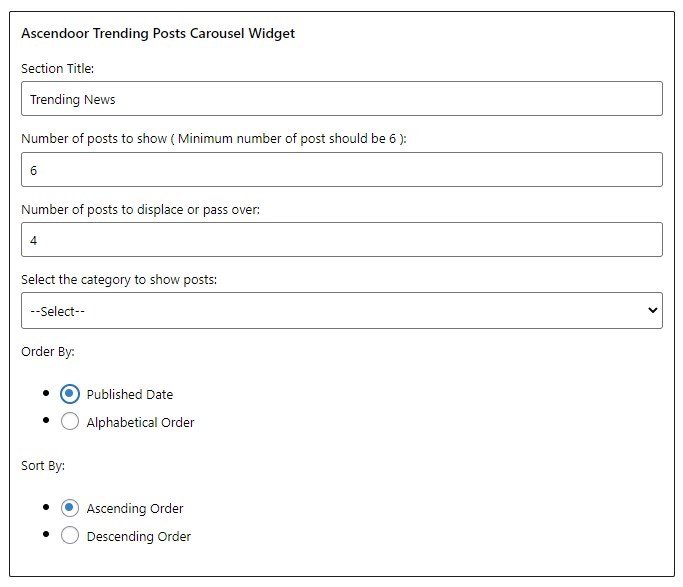Open the category --Select-- dropdown
The image size is (683, 587).
[x=342, y=310]
